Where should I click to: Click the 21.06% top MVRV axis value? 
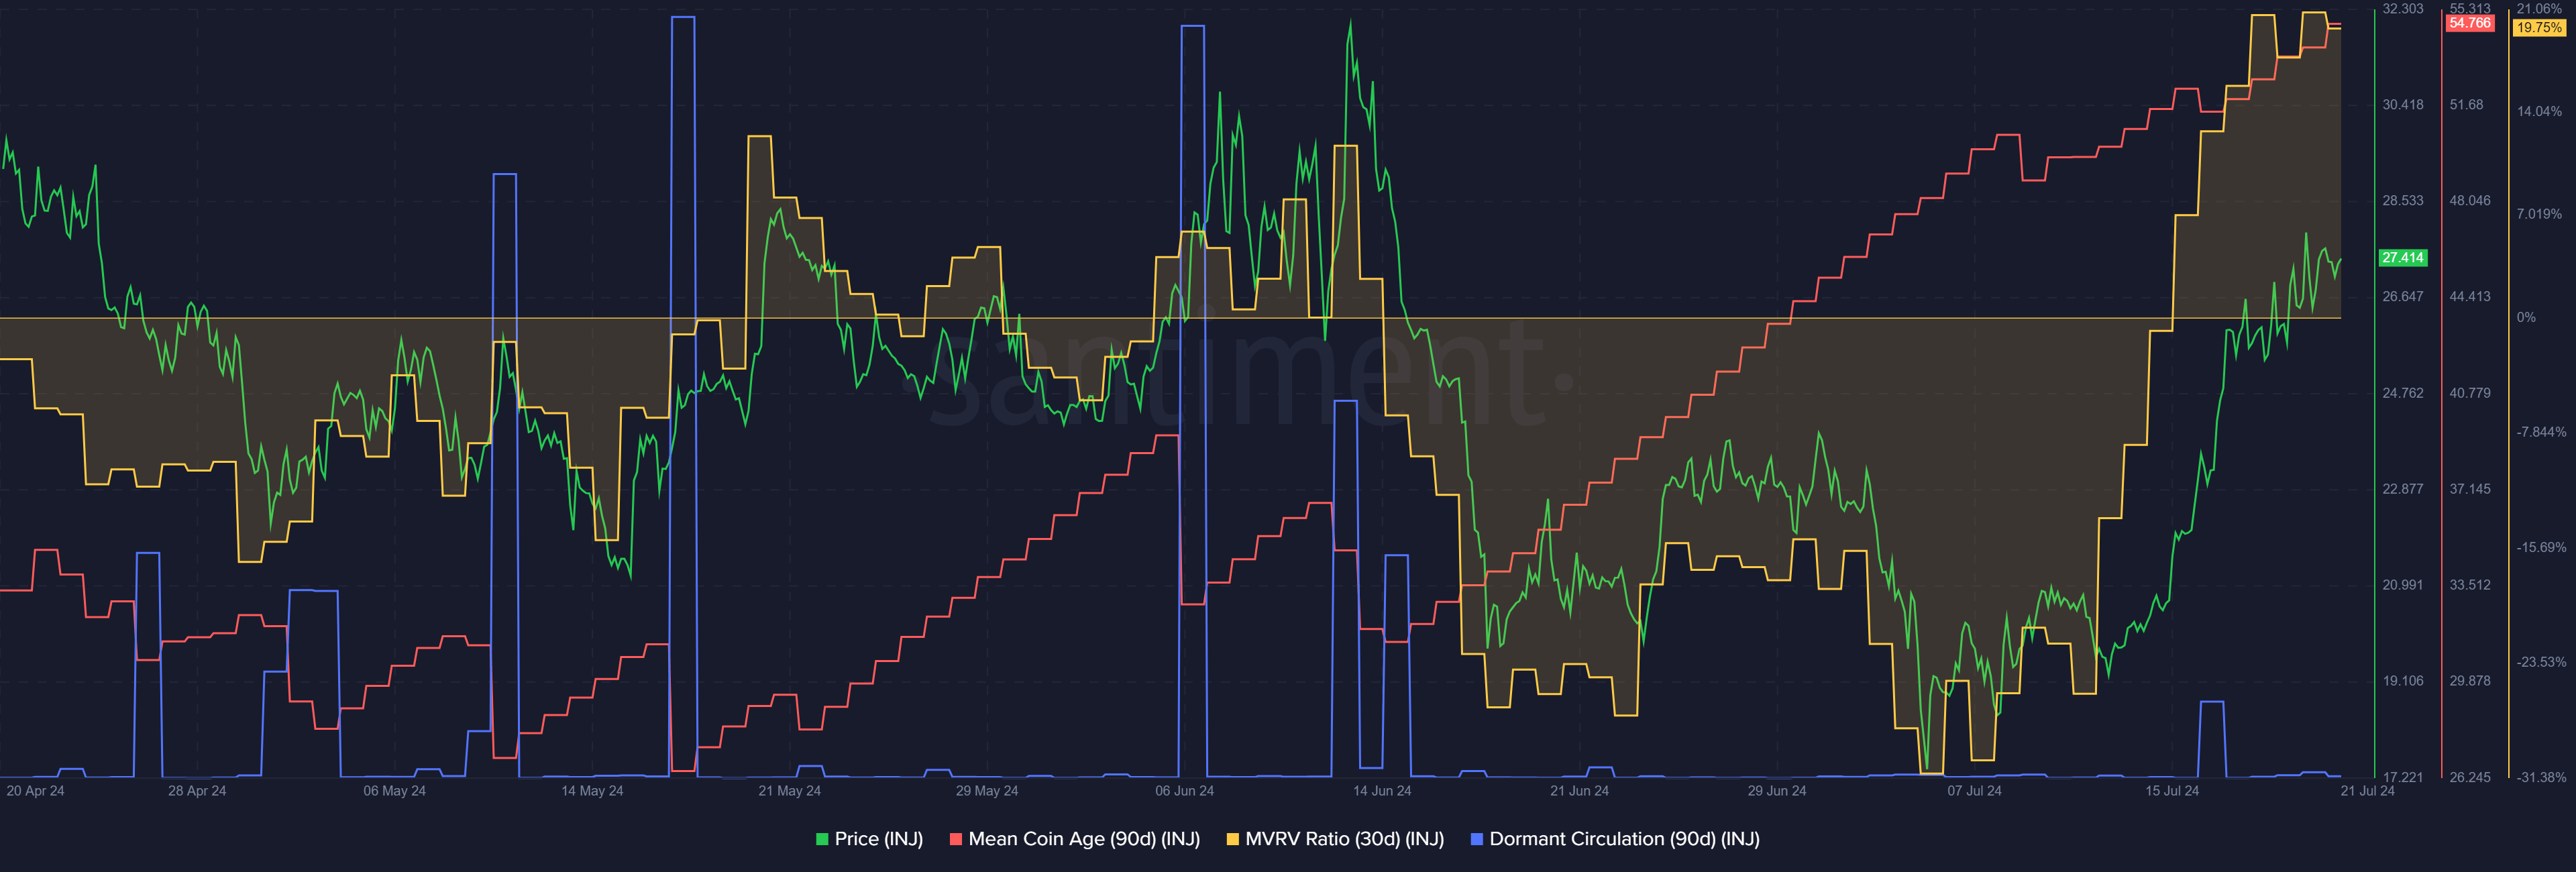tap(2539, 8)
